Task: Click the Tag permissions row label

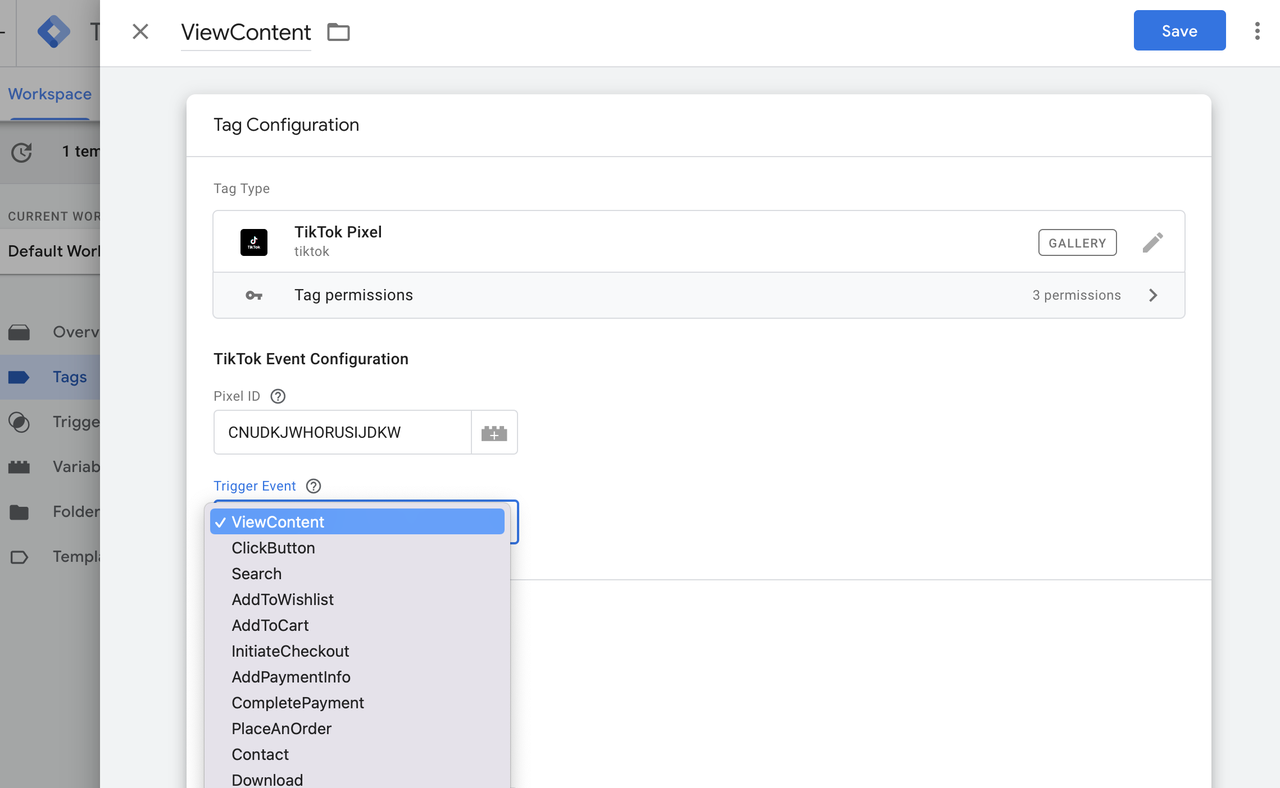Action: (x=353, y=295)
